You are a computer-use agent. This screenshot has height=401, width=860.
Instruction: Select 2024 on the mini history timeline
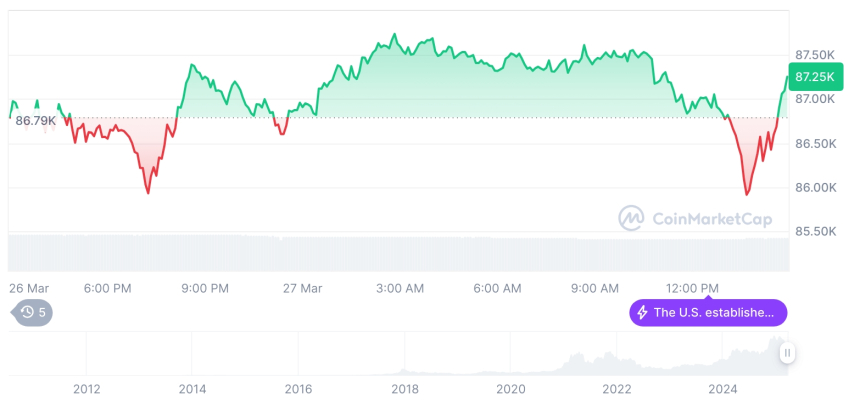[x=723, y=389]
